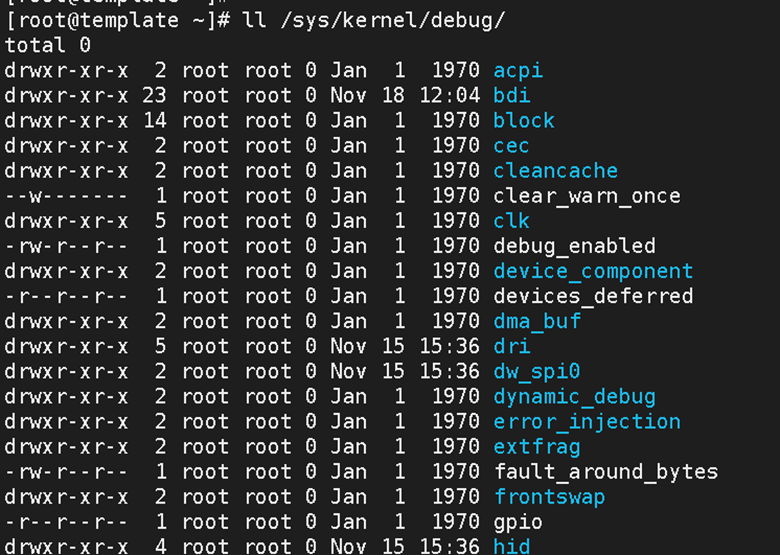Screen dimensions: 780x555
Task: Click the acpi directory name
Action: click(518, 71)
